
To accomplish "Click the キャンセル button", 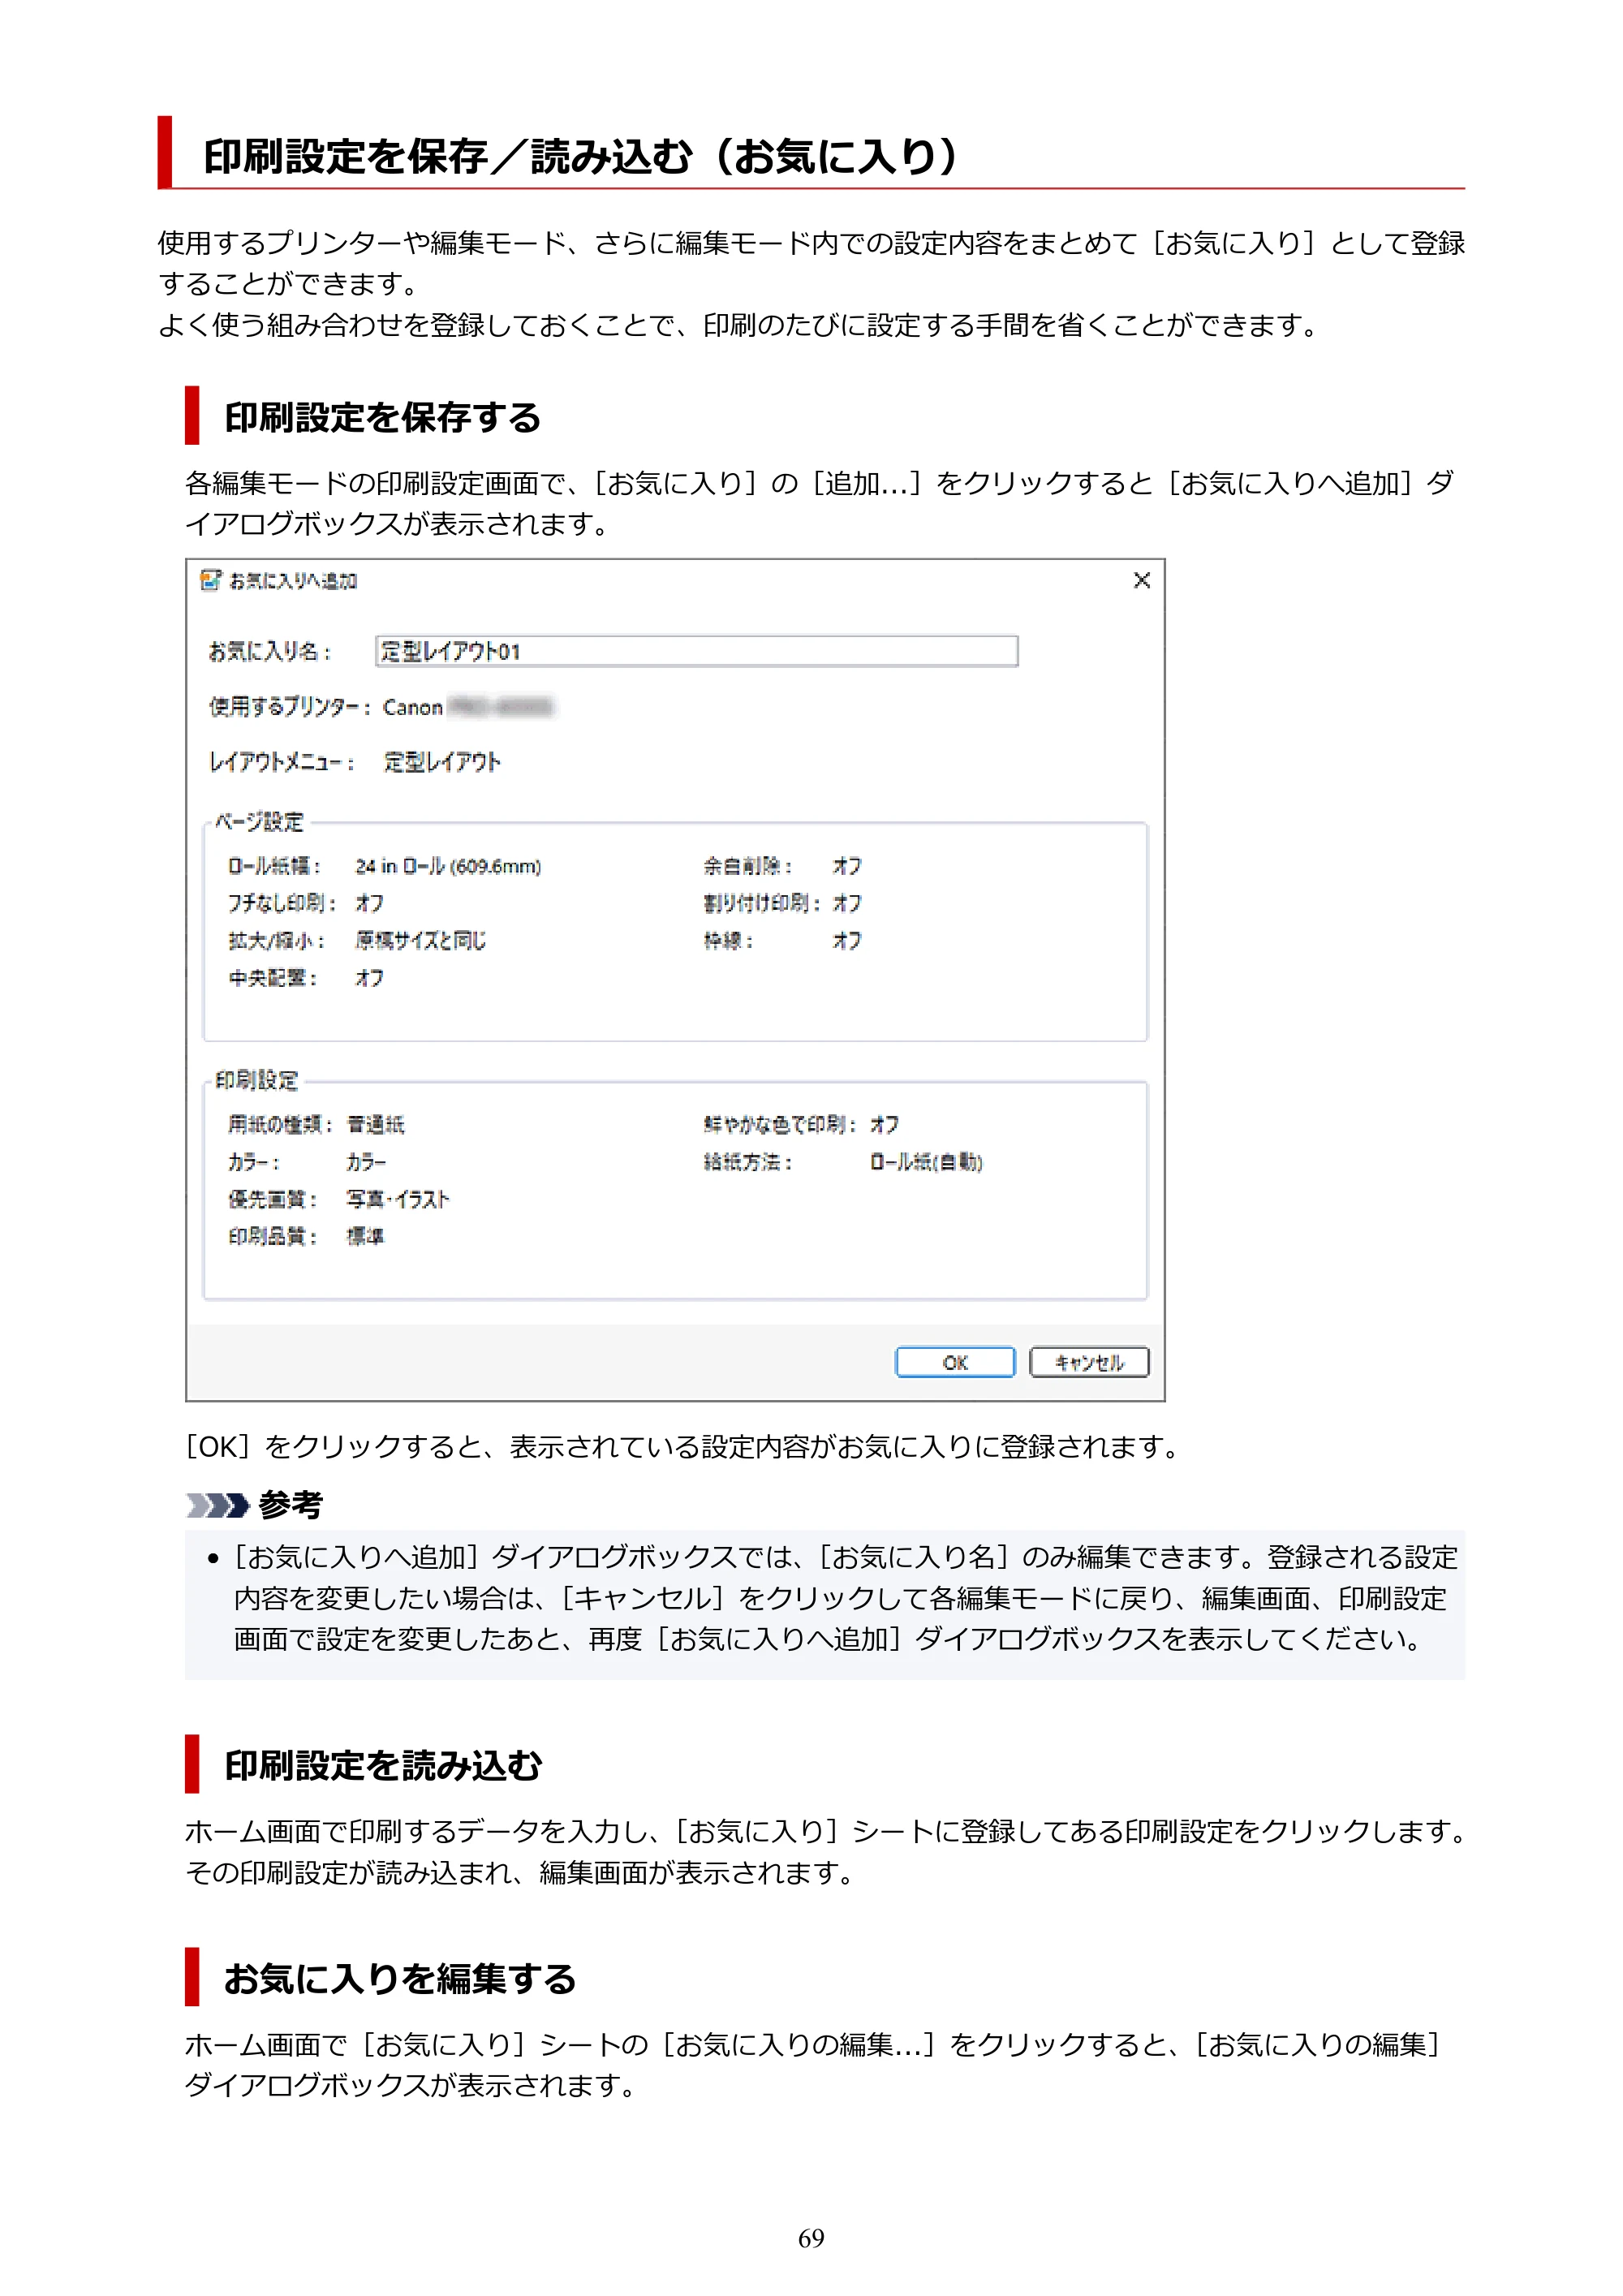I will point(1089,1362).
